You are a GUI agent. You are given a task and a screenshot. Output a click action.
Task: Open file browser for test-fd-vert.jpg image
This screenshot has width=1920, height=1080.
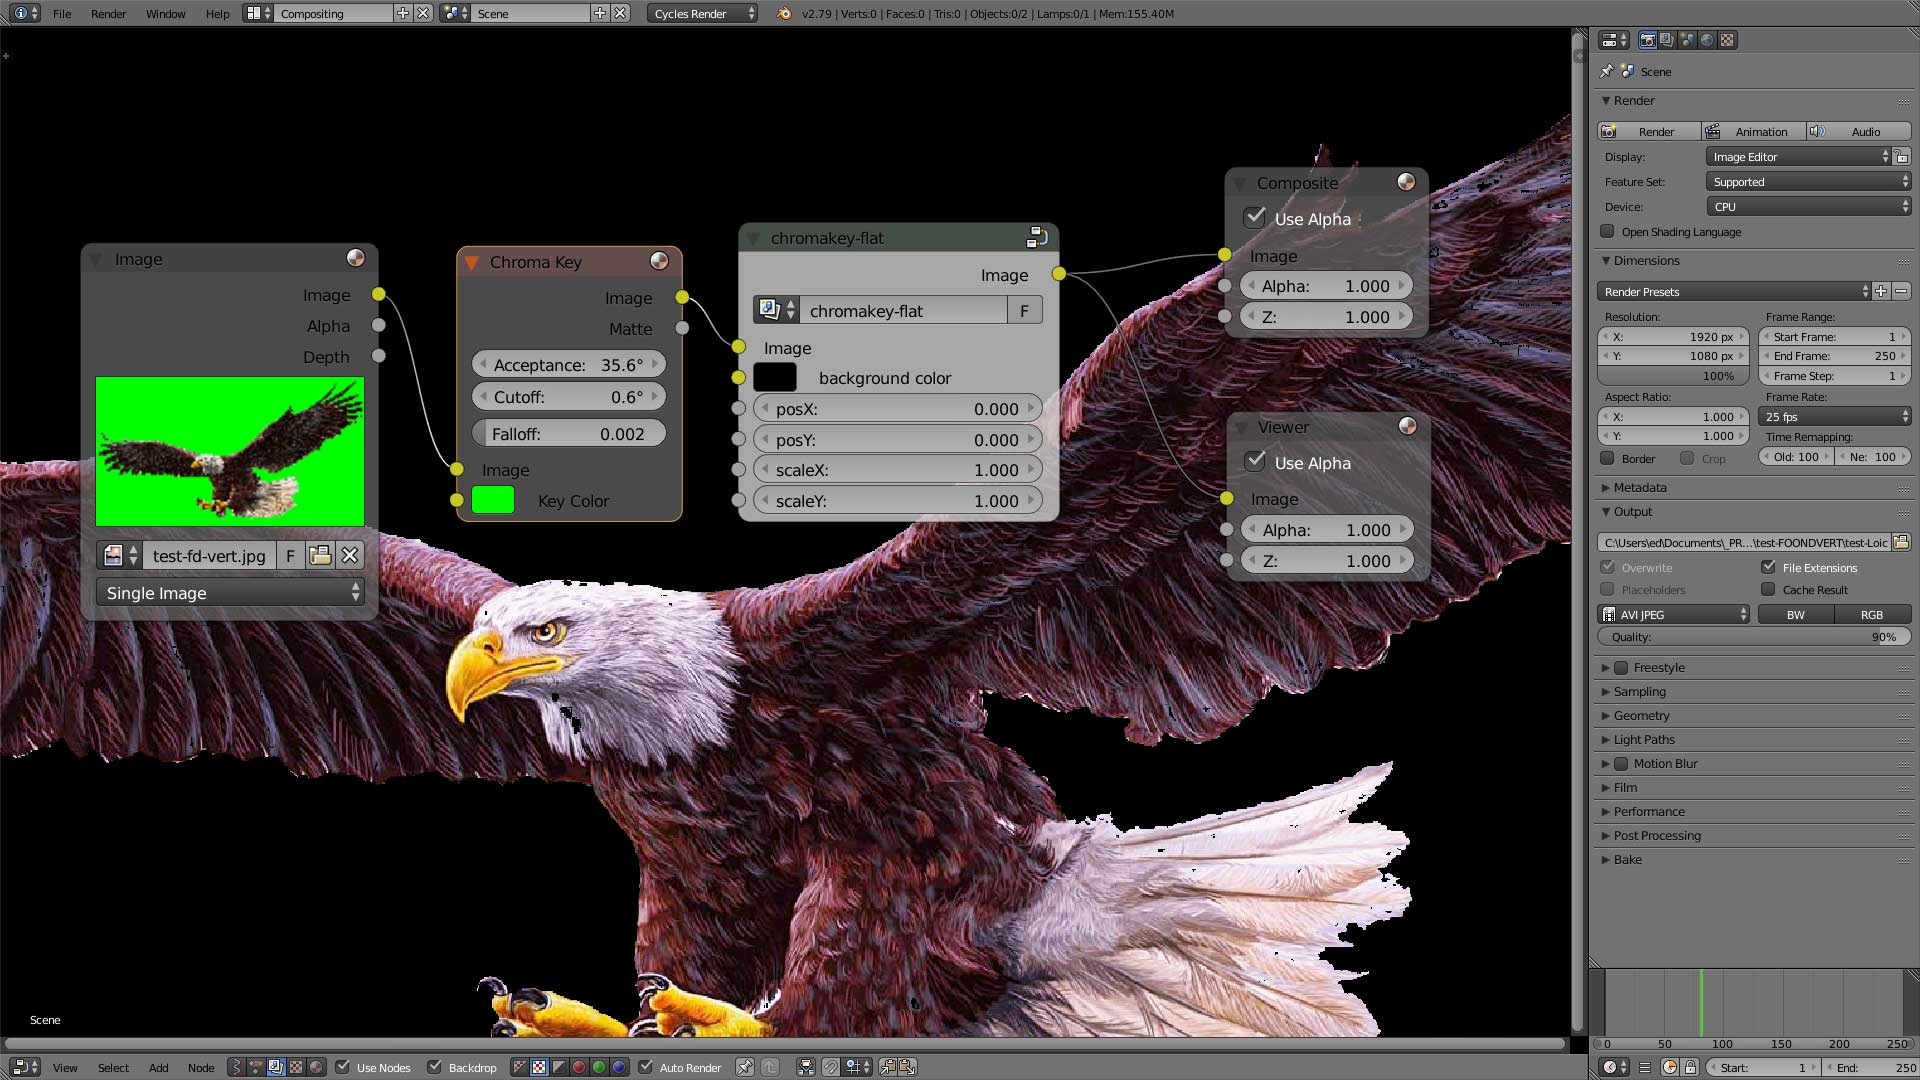click(x=320, y=555)
